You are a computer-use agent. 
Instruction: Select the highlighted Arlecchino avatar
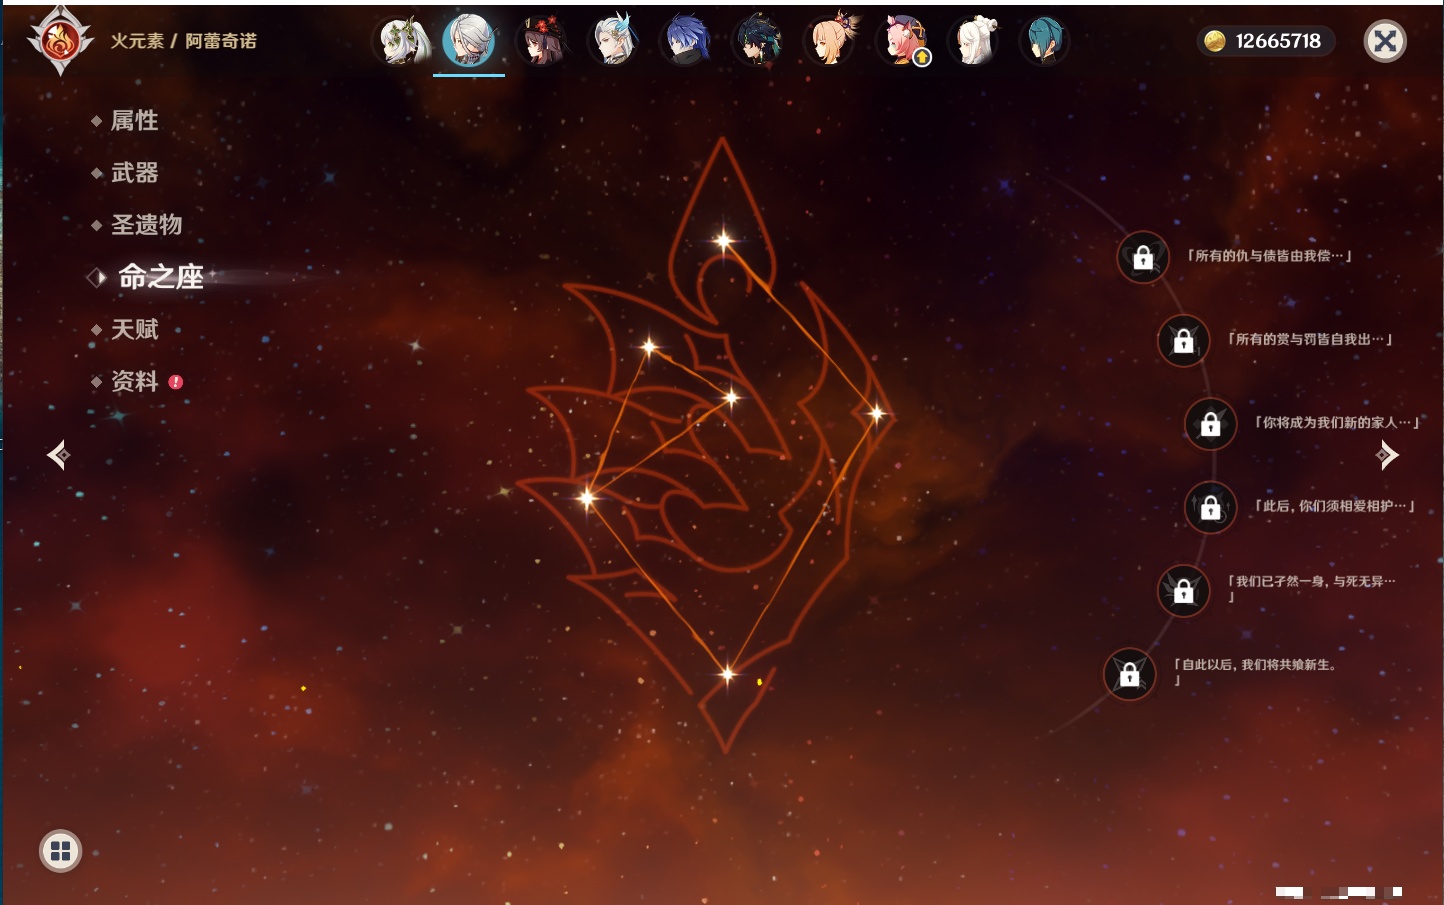pyautogui.click(x=469, y=41)
